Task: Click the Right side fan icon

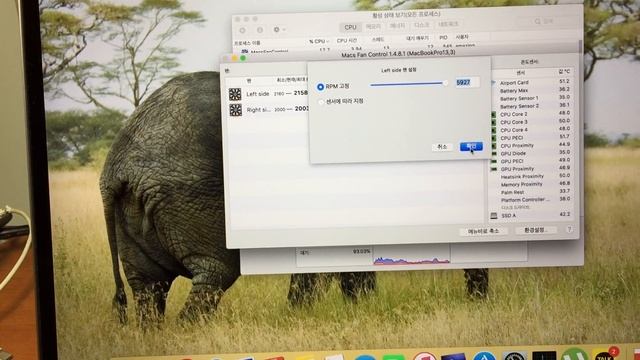Action: (x=236, y=110)
